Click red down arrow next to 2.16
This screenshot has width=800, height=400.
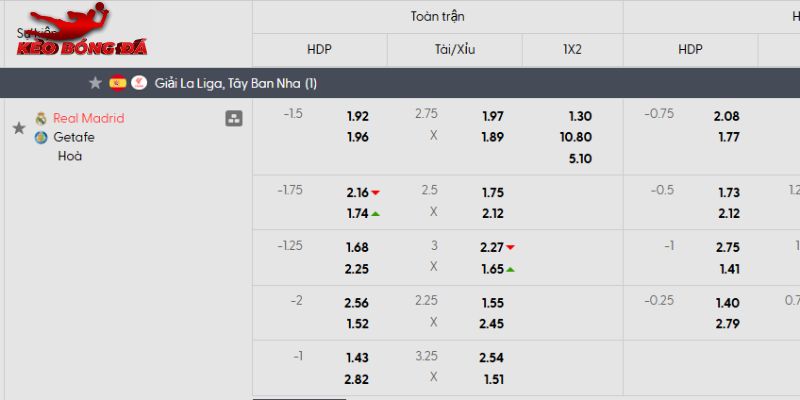tap(376, 192)
